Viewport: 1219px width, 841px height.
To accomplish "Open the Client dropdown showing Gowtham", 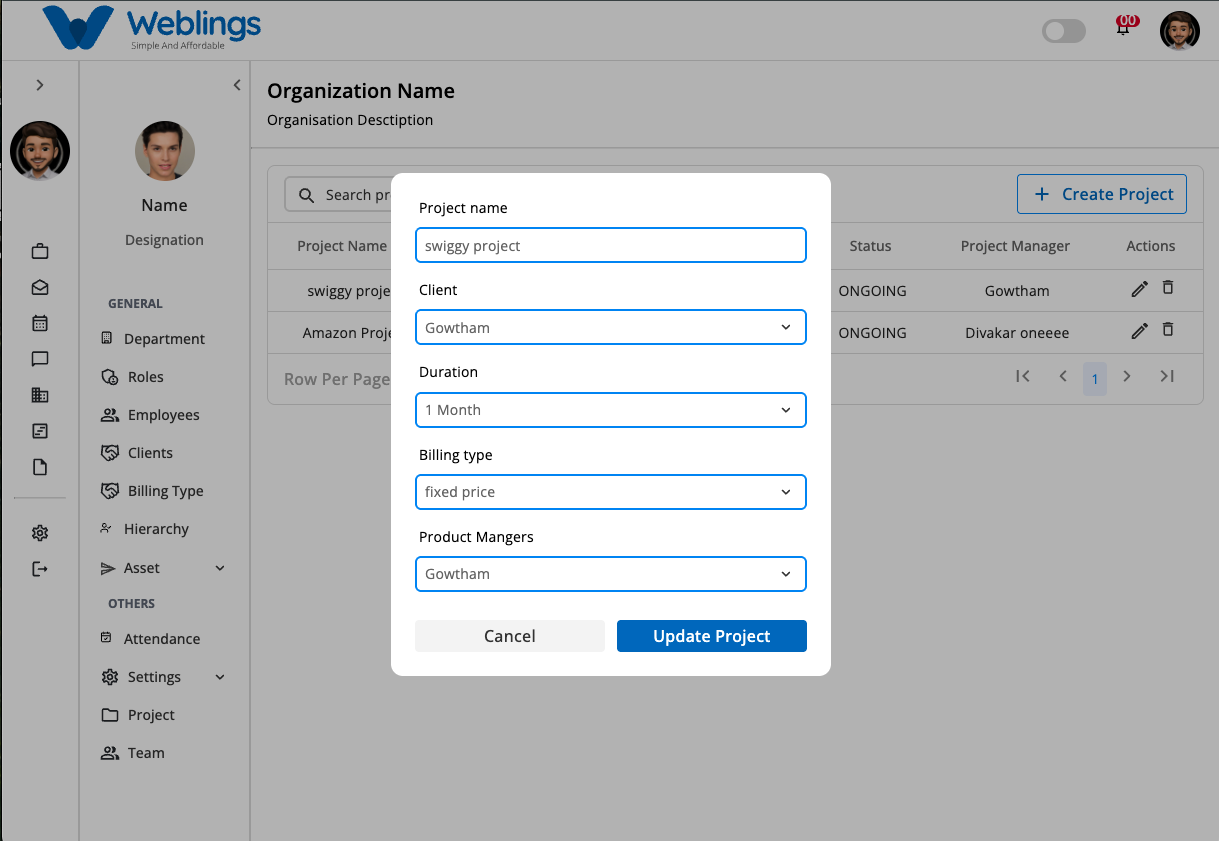I will pyautogui.click(x=611, y=327).
